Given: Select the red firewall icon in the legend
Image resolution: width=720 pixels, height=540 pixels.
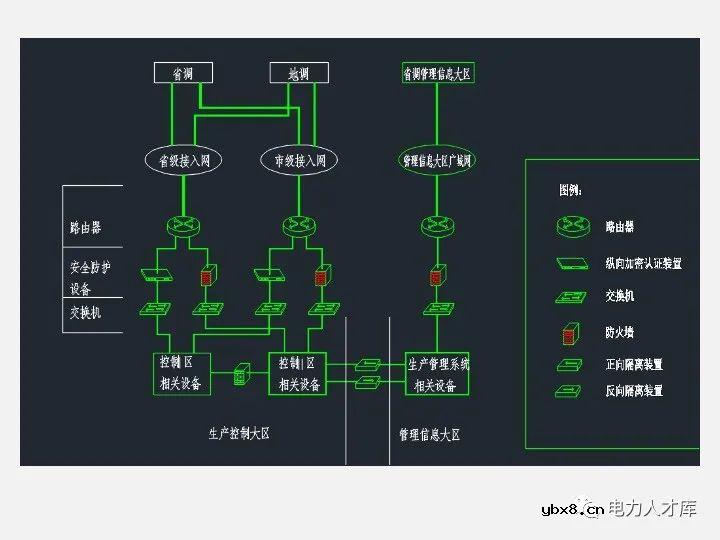Looking at the screenshot, I should (569, 332).
